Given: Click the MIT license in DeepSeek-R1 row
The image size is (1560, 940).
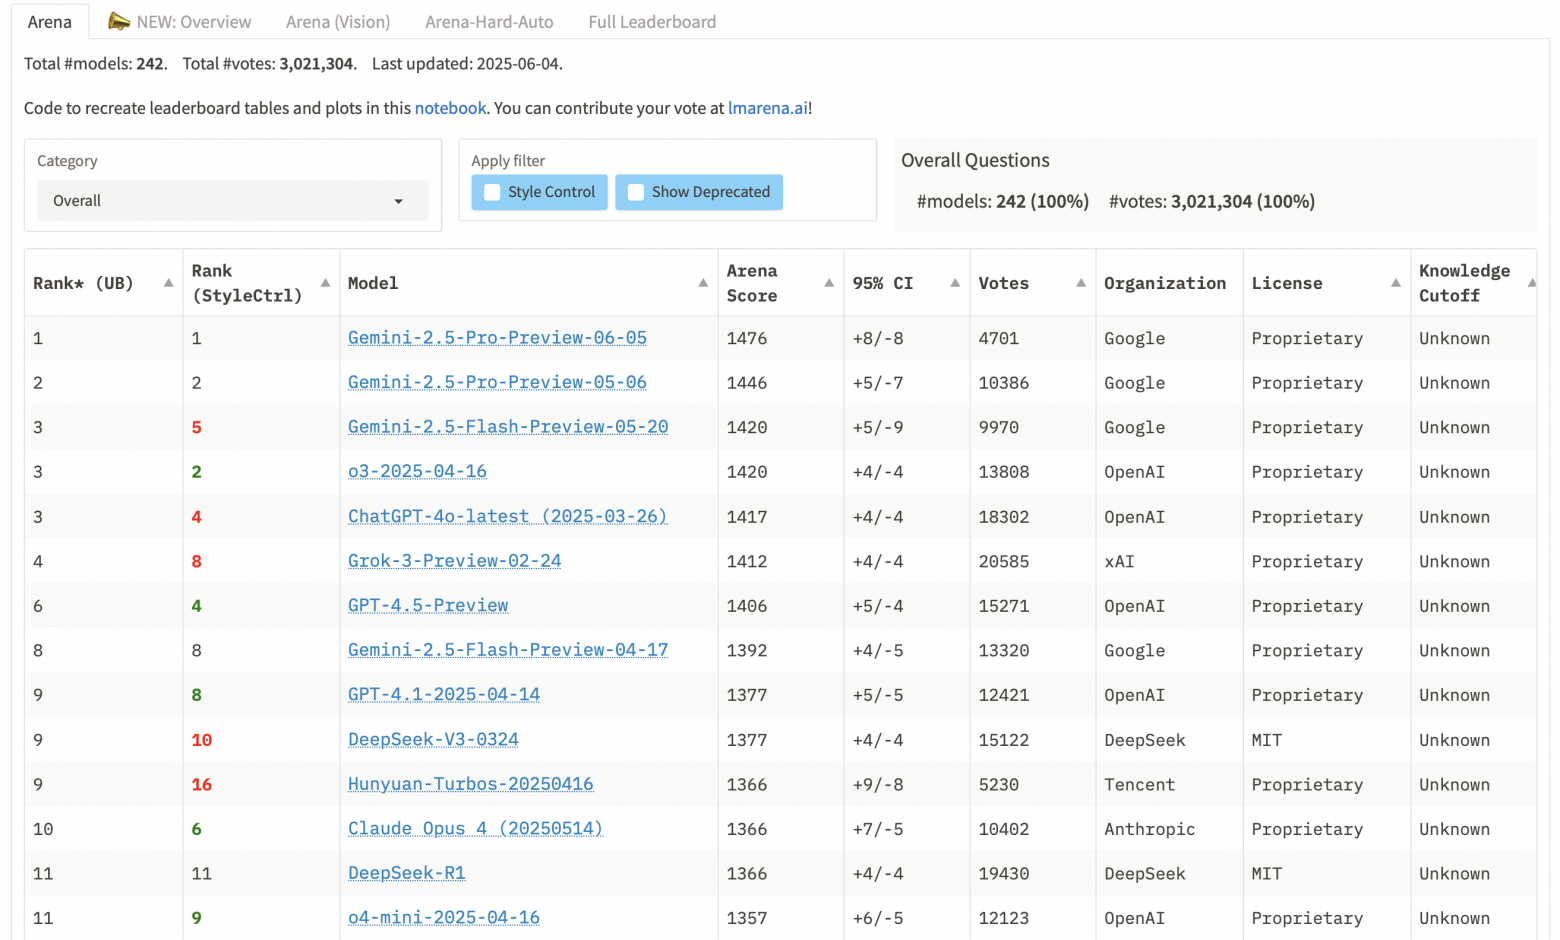Looking at the screenshot, I should click(1266, 873).
